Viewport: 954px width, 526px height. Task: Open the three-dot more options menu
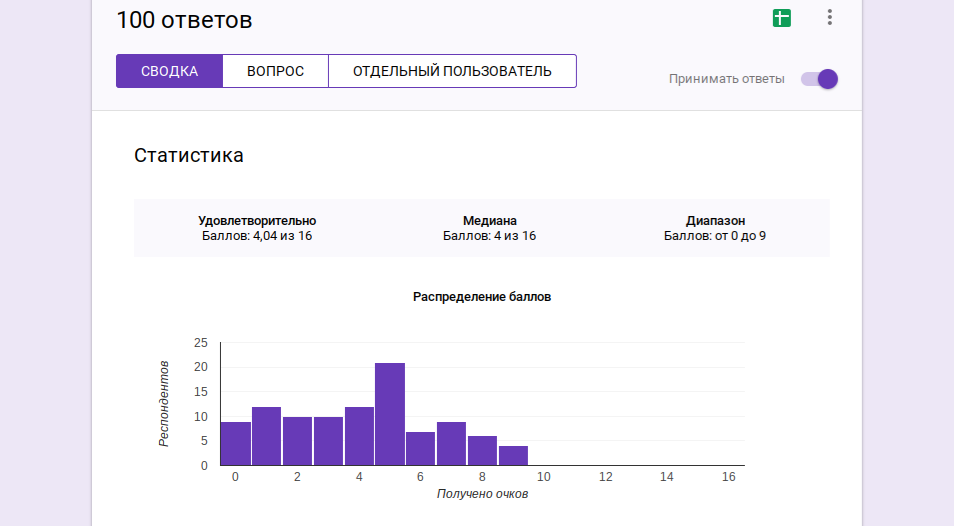(829, 18)
